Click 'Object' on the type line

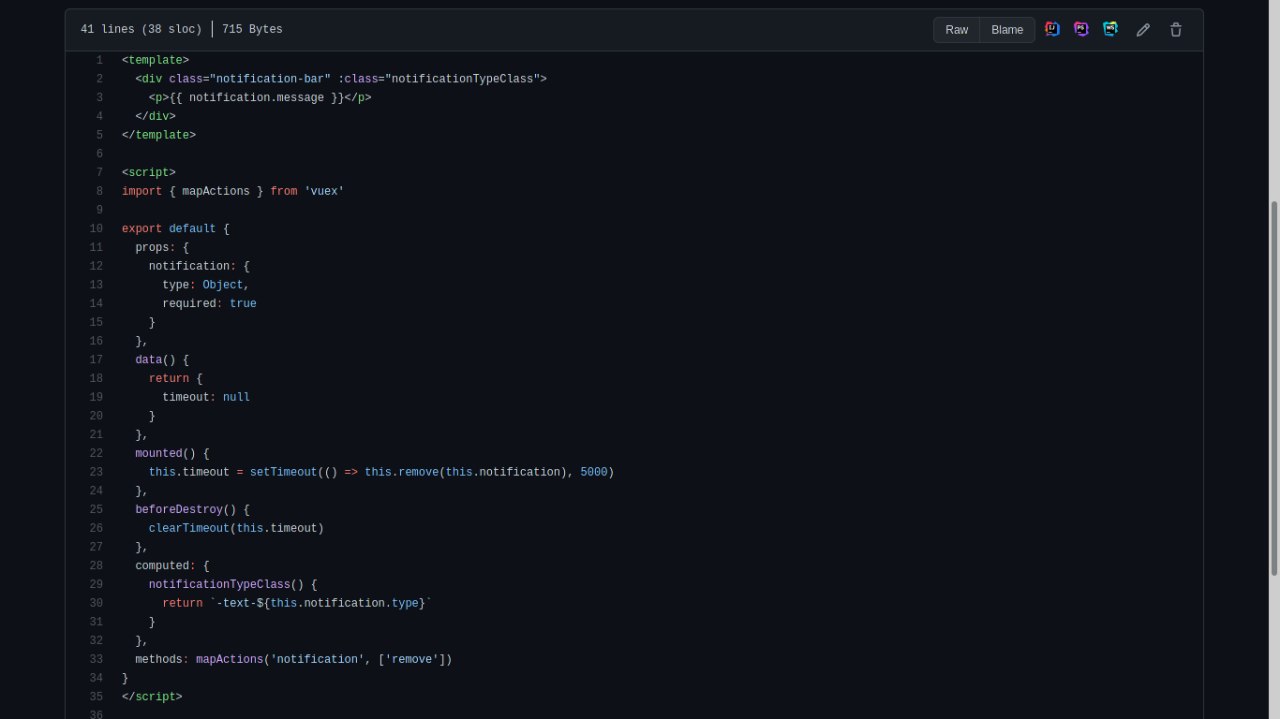223,285
